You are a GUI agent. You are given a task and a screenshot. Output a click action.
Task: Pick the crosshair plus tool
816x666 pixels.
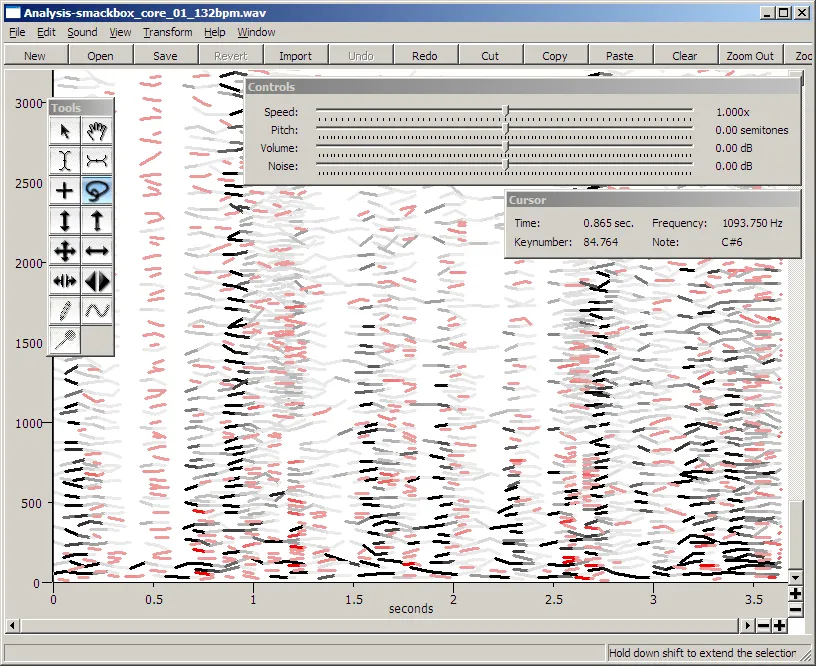click(65, 190)
